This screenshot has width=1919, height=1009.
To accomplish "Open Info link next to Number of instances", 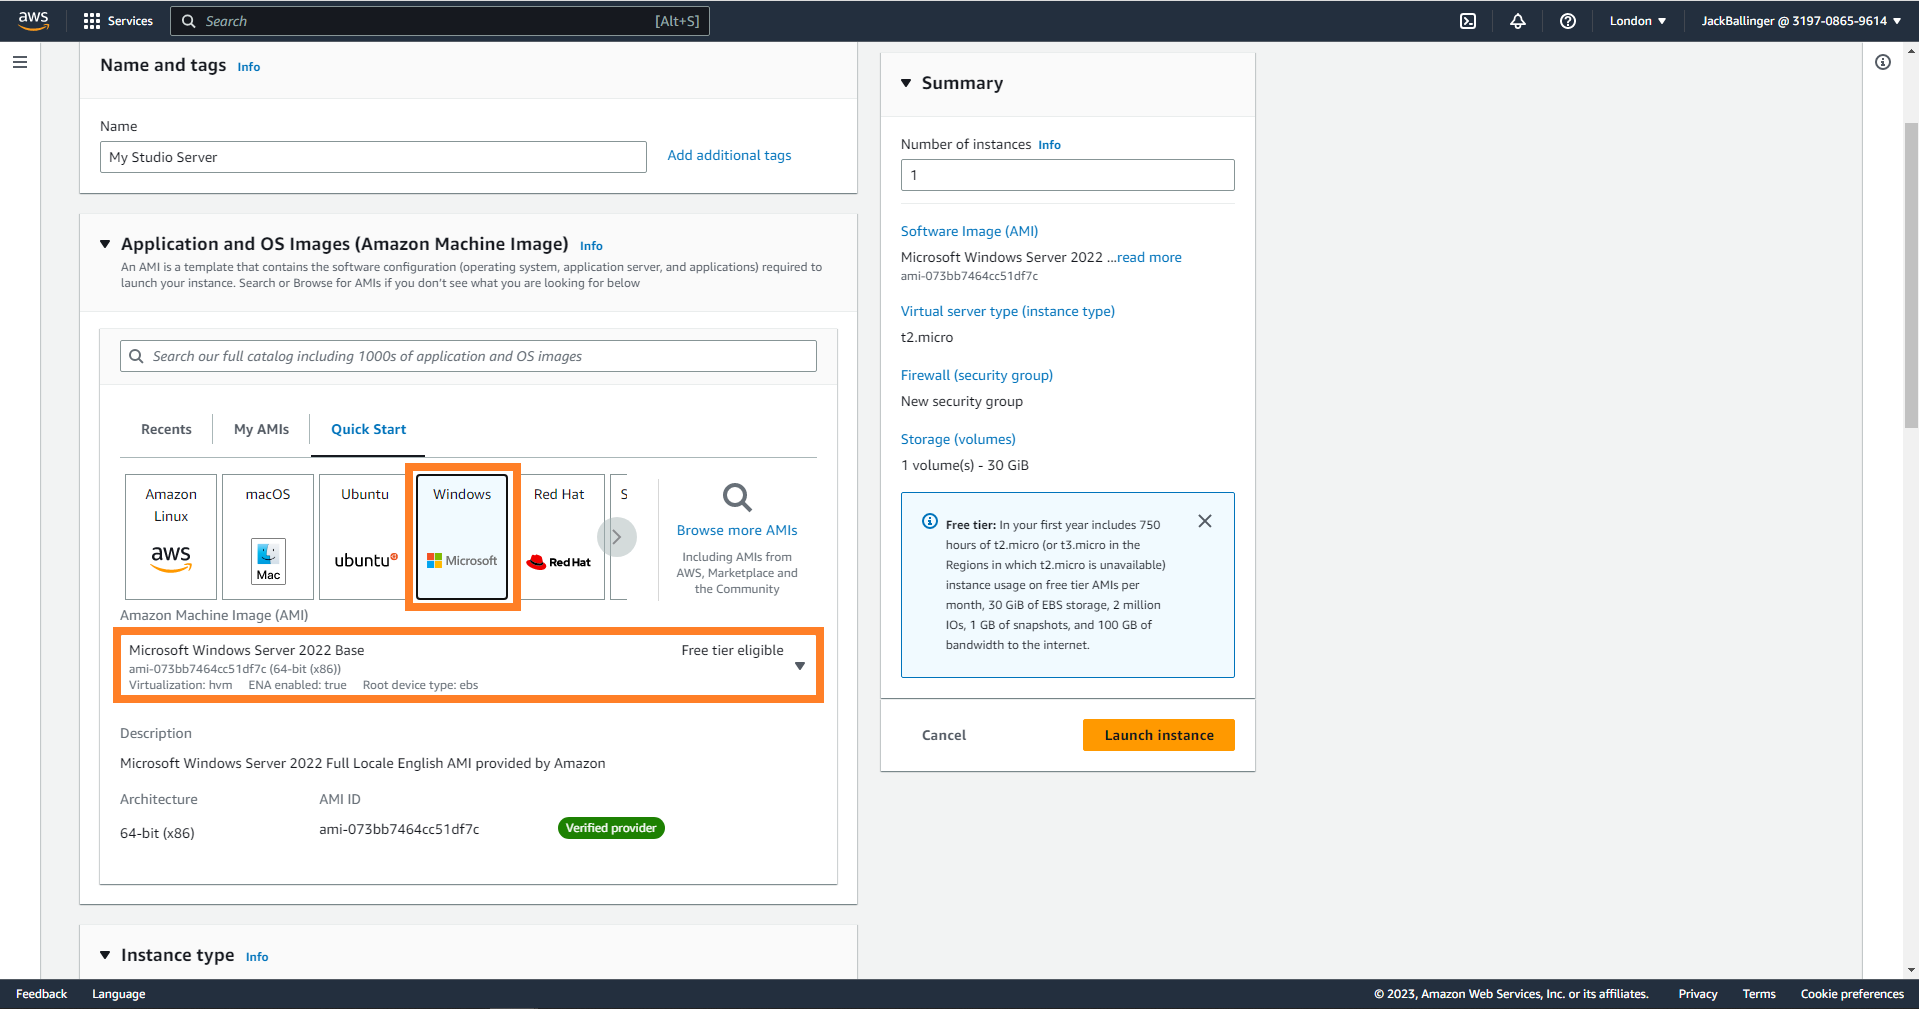I will [x=1049, y=145].
